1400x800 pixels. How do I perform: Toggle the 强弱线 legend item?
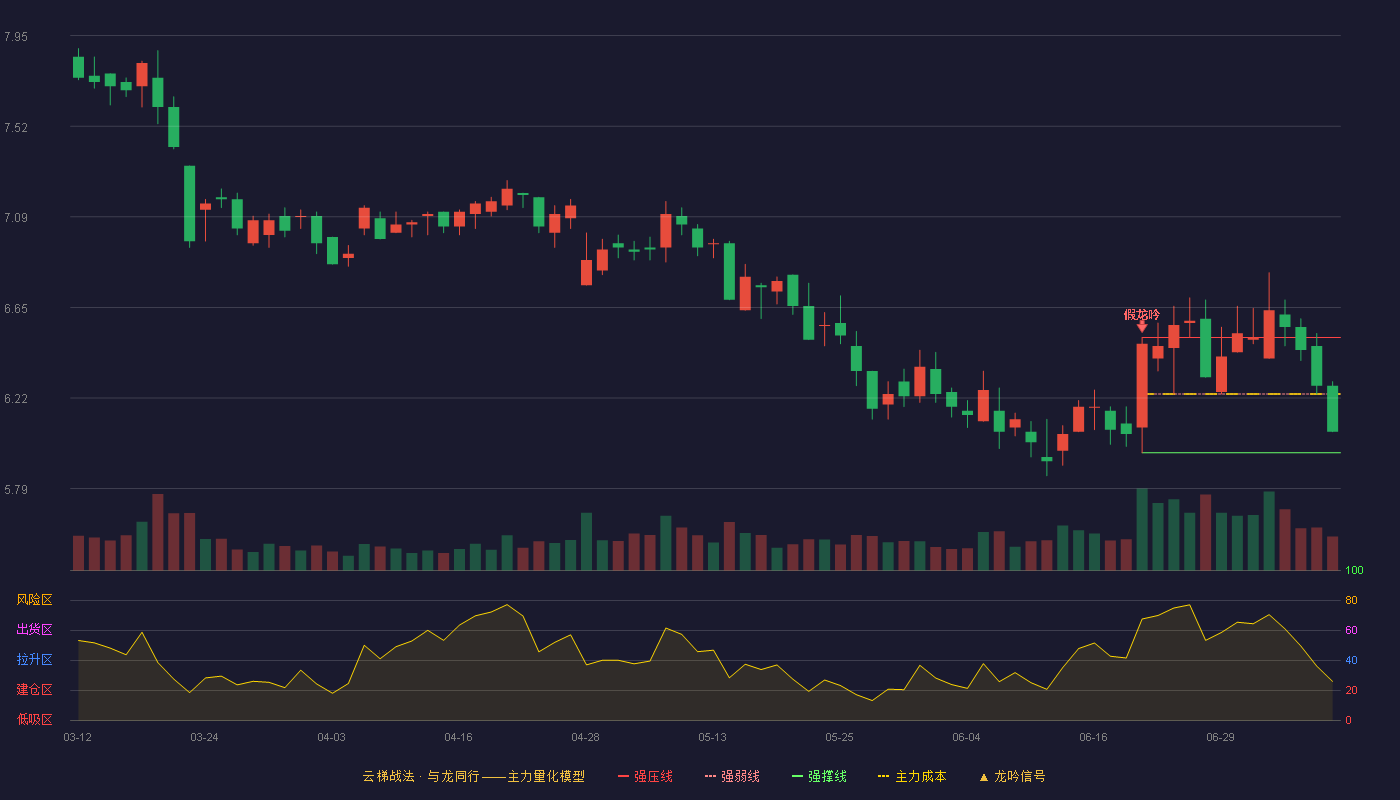732,776
